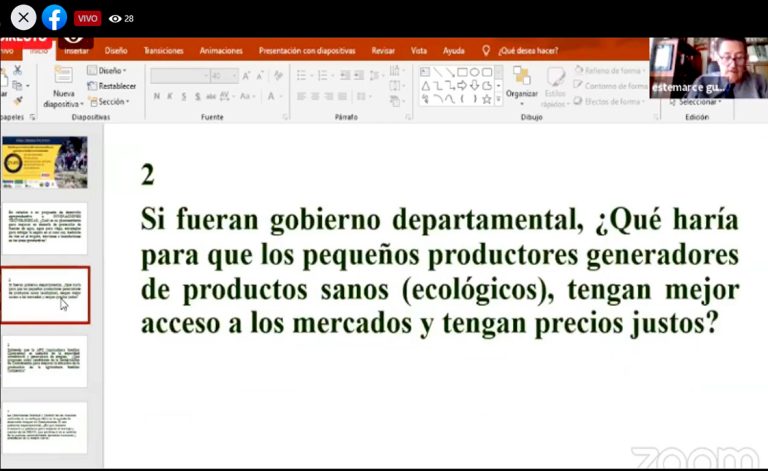Click the ¿Qué desea hacer? search box
Image resolution: width=768 pixels, height=471 pixels.
click(528, 50)
